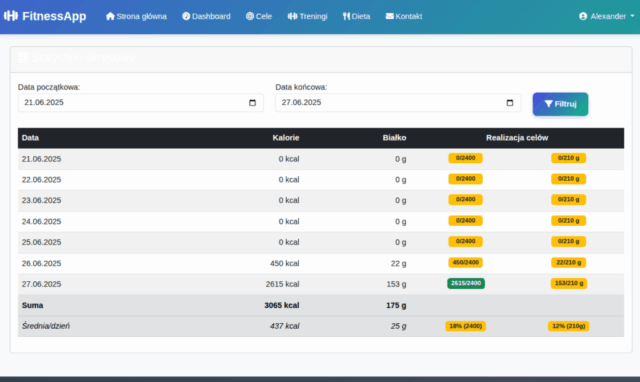Click the dumbbell icon next to Treningi

coord(292,16)
